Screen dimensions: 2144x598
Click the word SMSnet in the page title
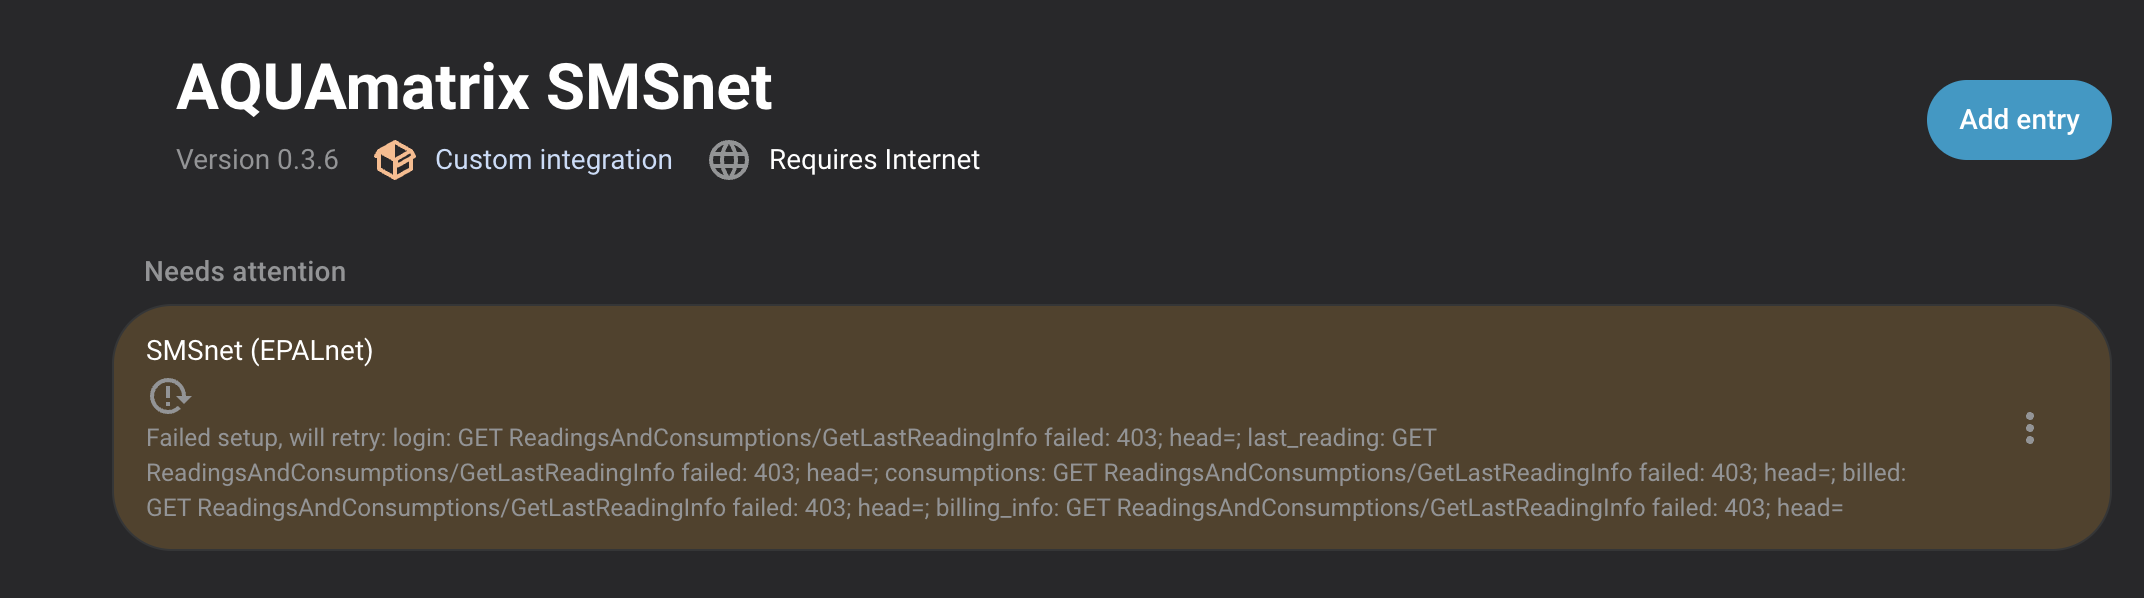point(659,87)
